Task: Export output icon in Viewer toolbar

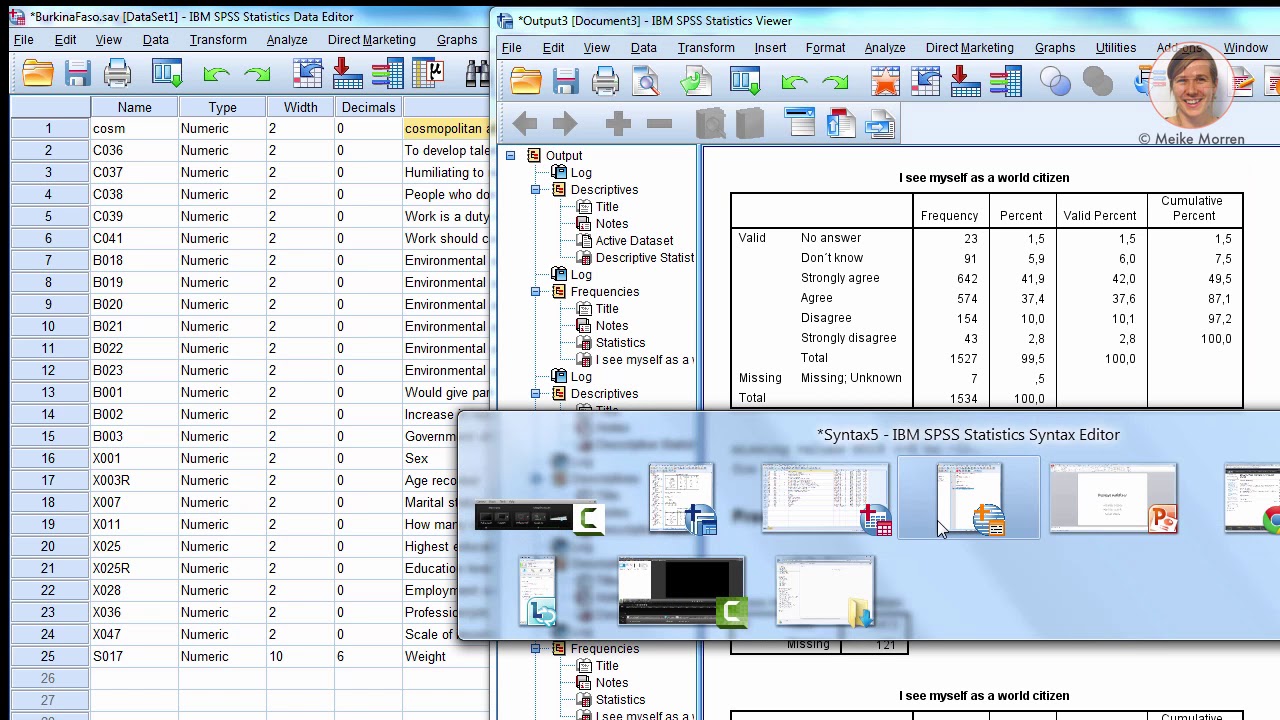Action: 695,82
